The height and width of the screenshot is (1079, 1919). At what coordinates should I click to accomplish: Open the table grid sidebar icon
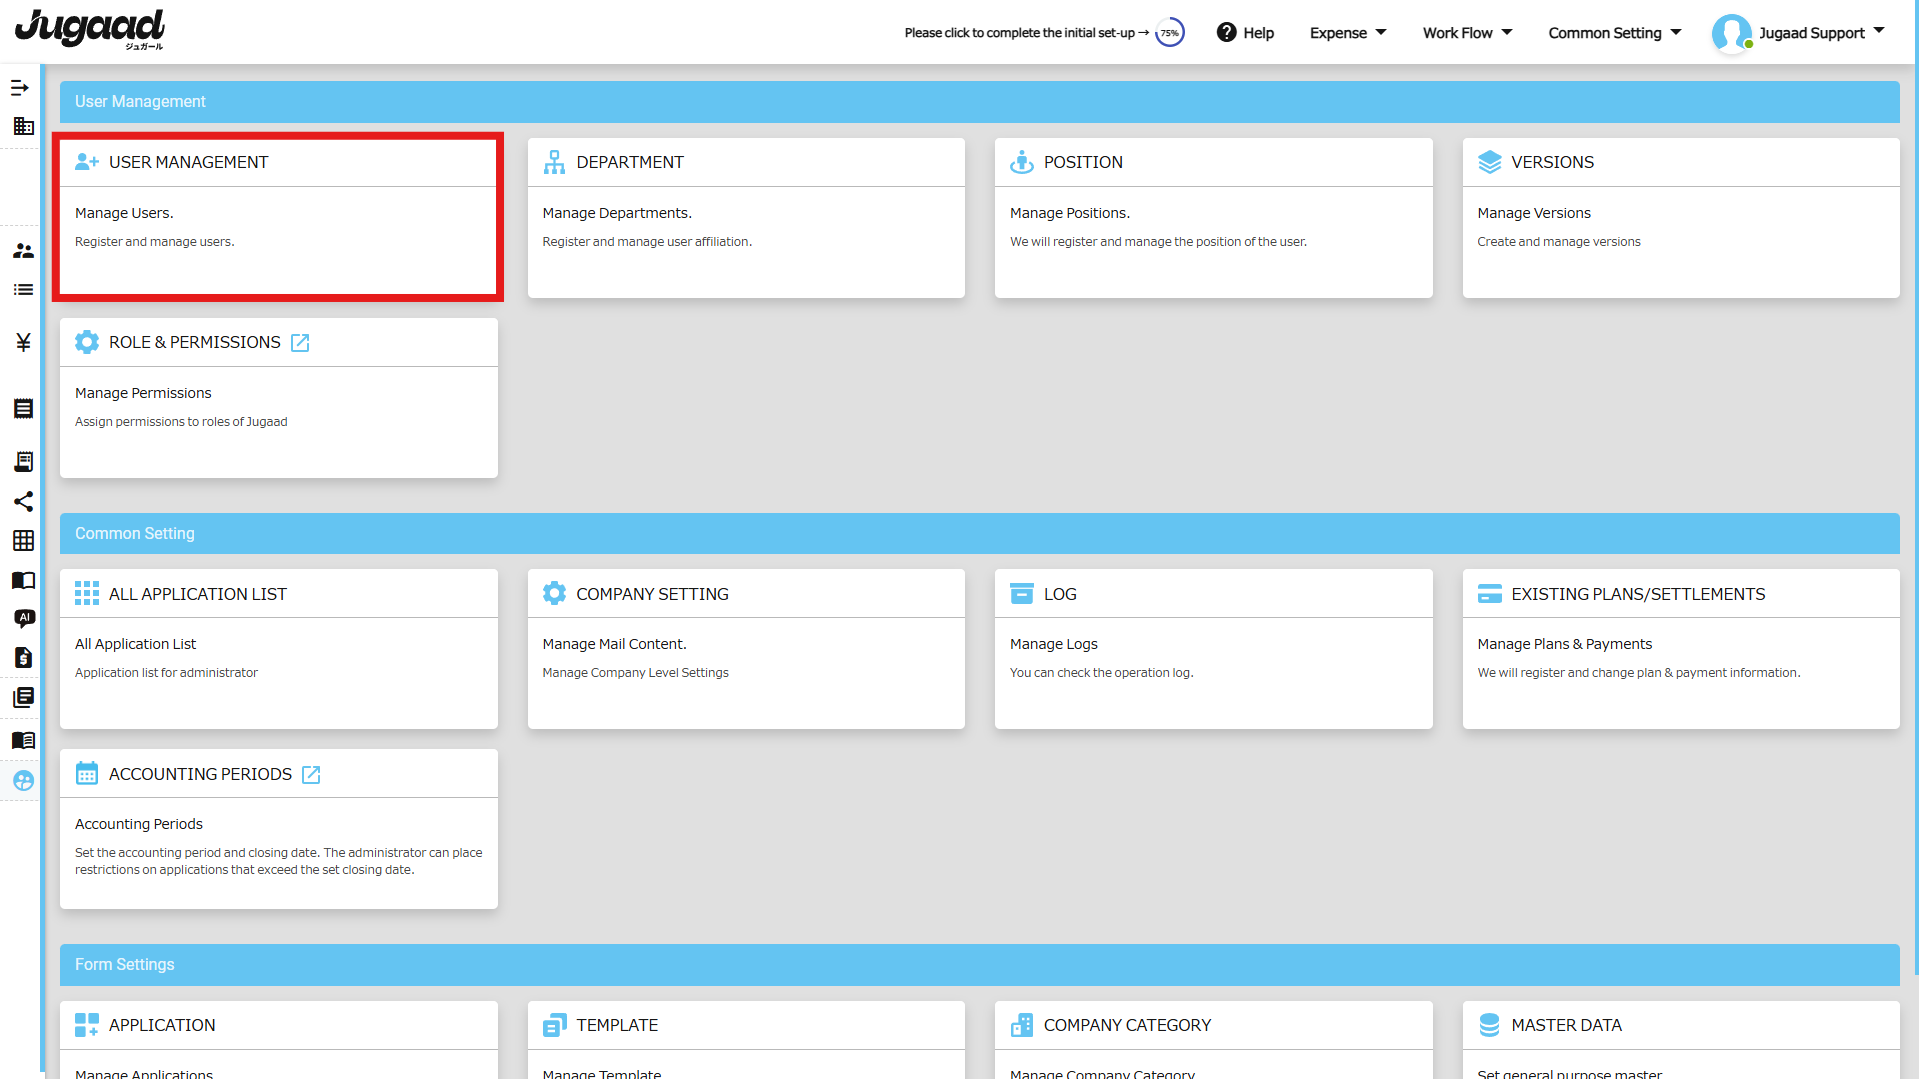coord(23,541)
